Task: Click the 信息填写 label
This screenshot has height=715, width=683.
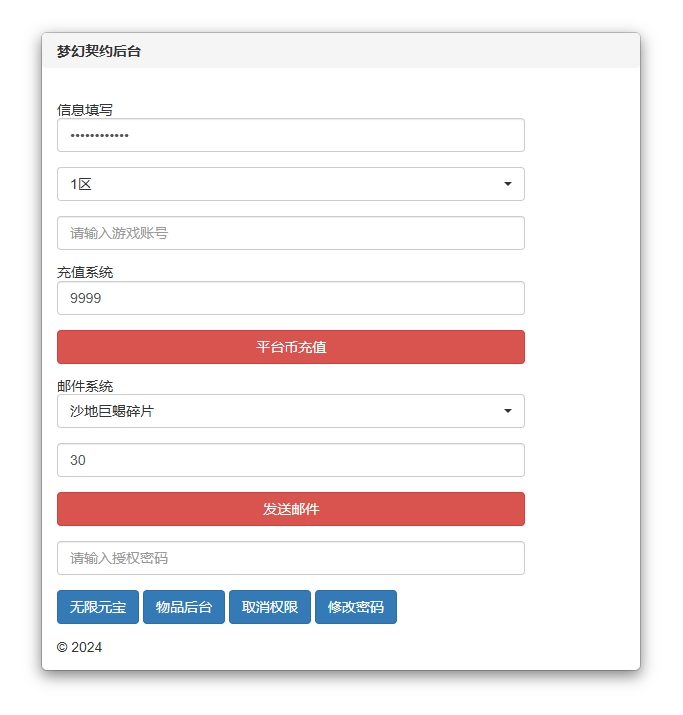Action: point(85,110)
